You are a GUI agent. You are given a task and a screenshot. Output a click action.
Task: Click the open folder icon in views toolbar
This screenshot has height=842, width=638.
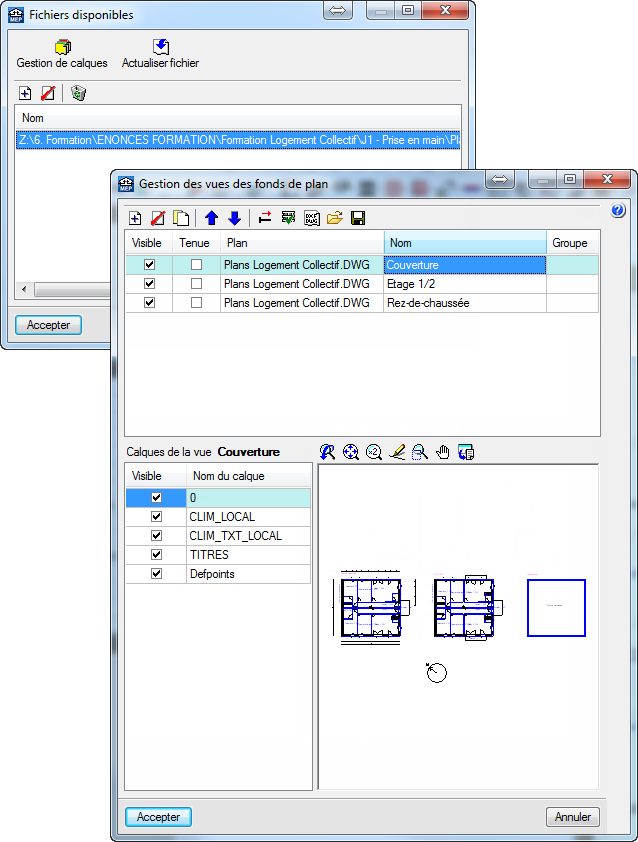click(335, 218)
